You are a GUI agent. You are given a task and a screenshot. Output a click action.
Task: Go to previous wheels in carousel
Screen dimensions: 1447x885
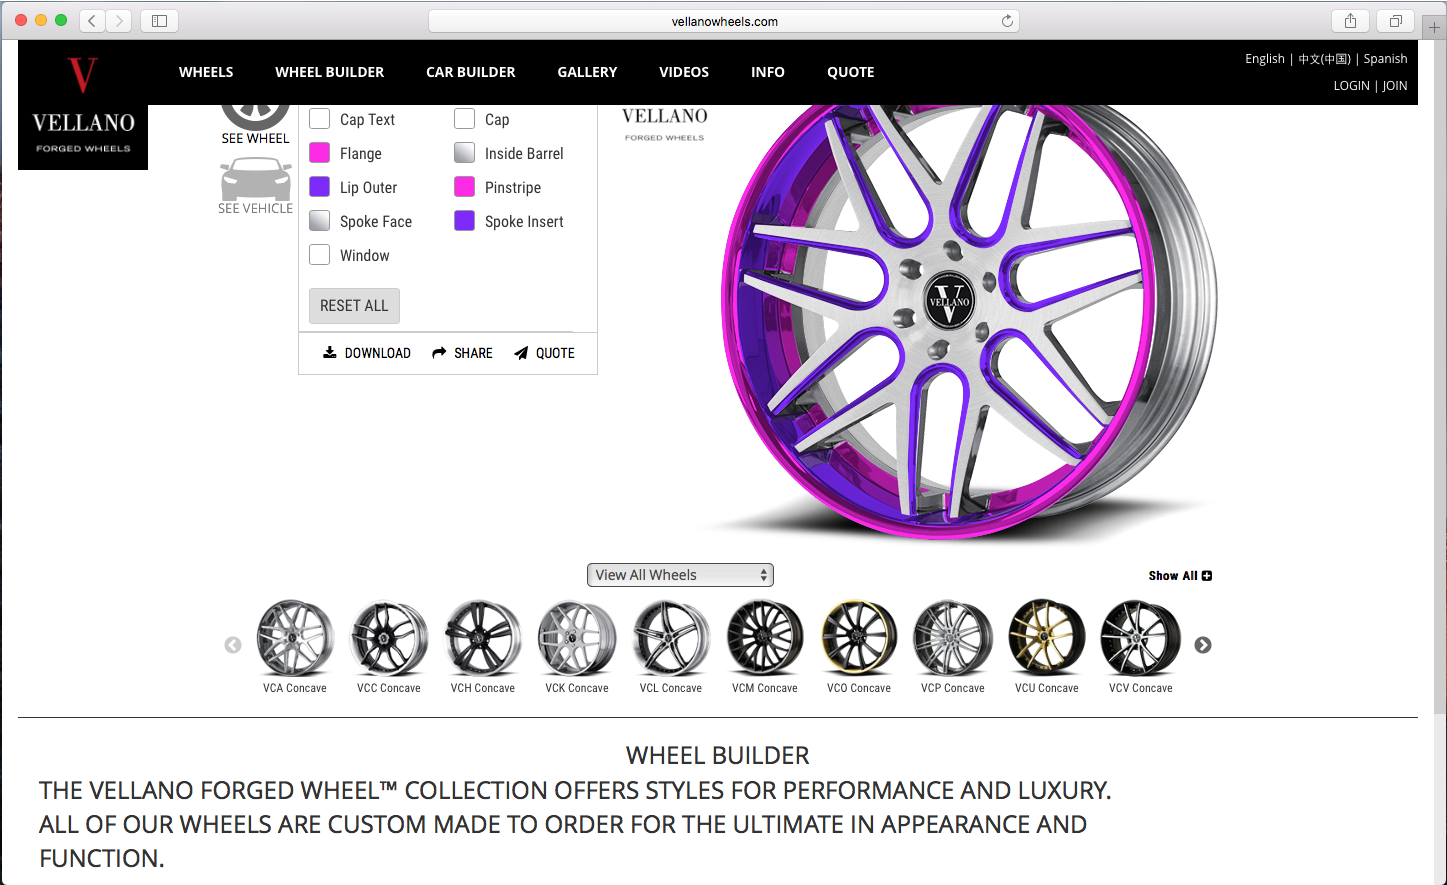click(233, 645)
